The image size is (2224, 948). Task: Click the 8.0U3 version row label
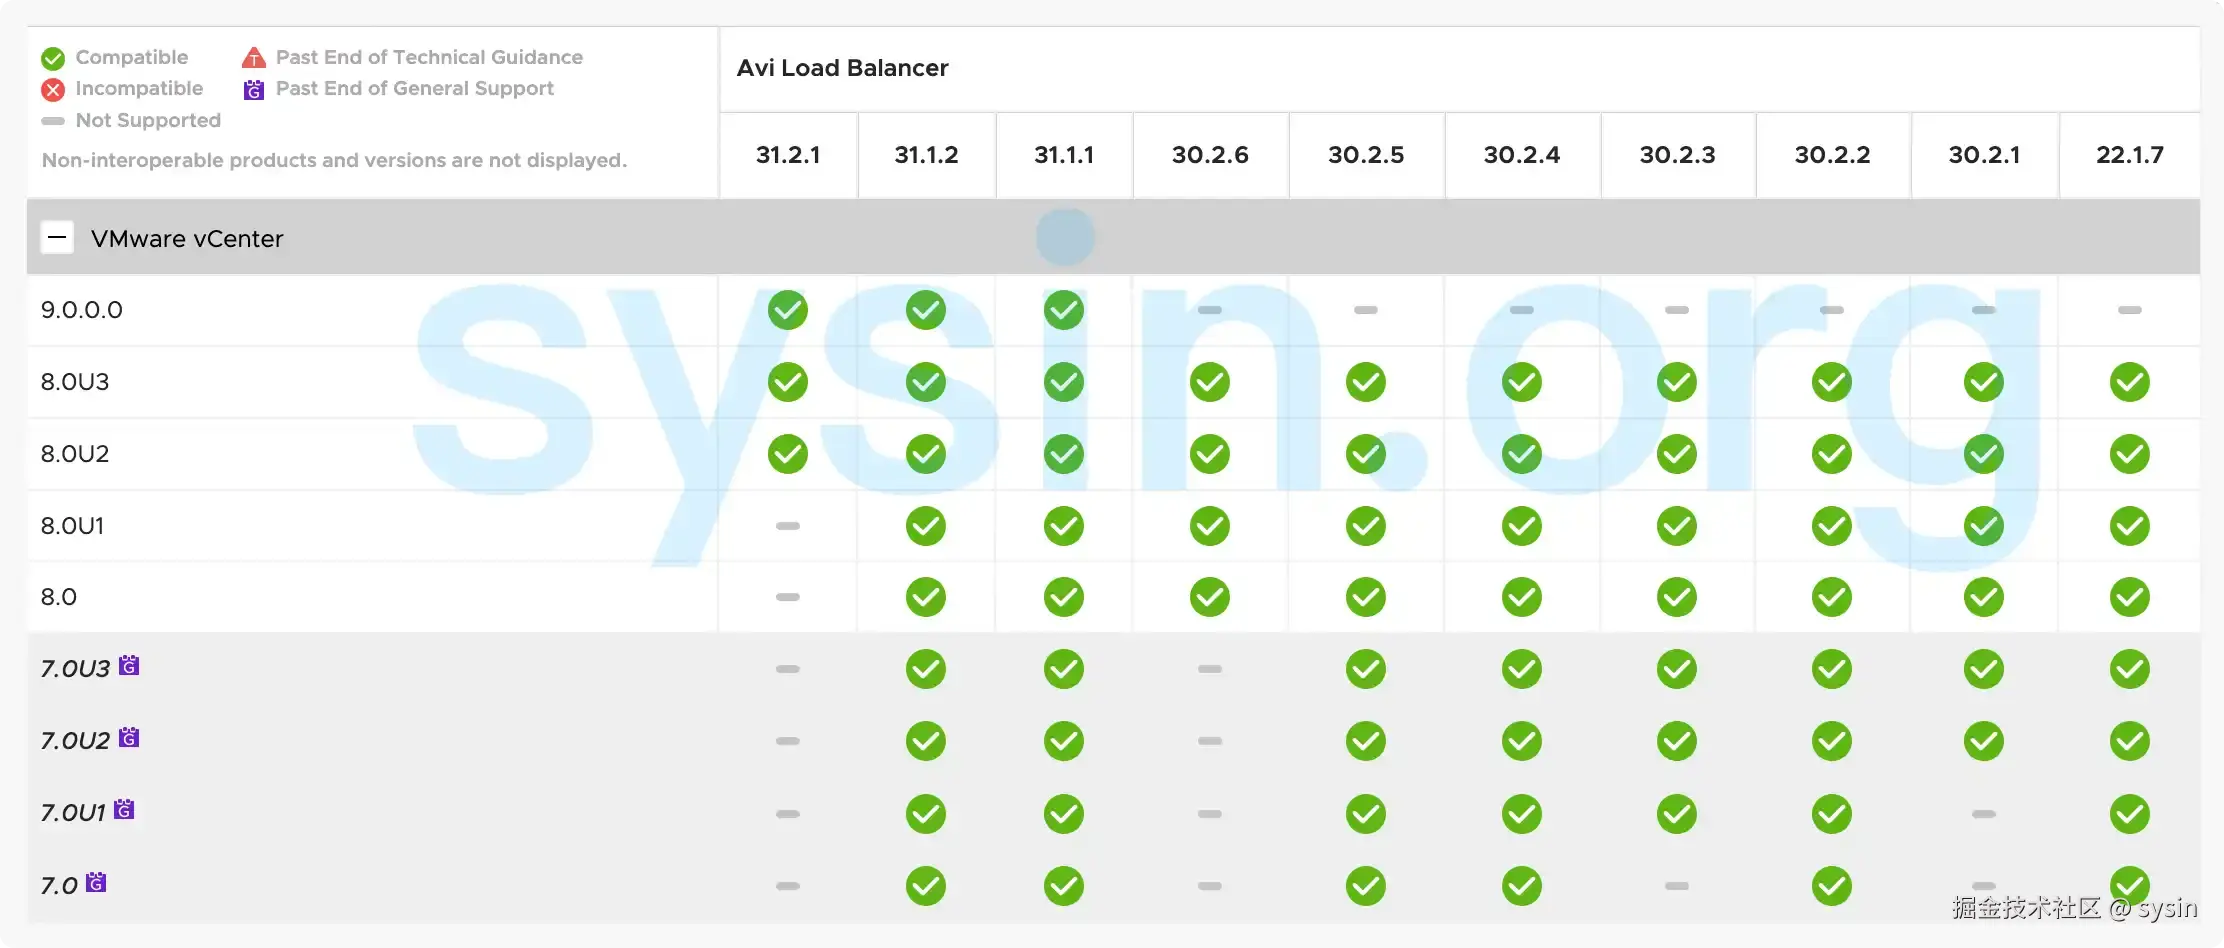[75, 382]
